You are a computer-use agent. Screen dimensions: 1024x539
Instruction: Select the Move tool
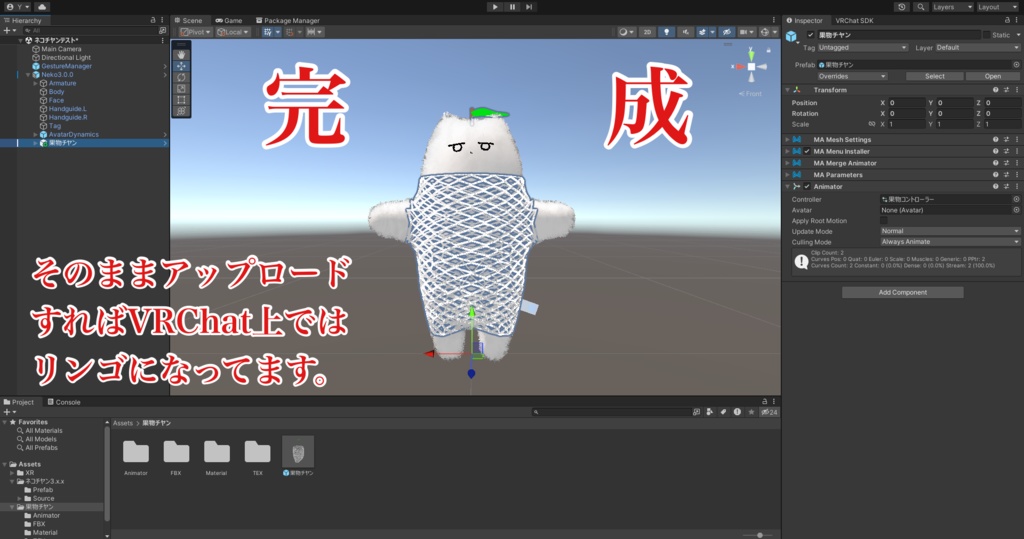tap(181, 66)
